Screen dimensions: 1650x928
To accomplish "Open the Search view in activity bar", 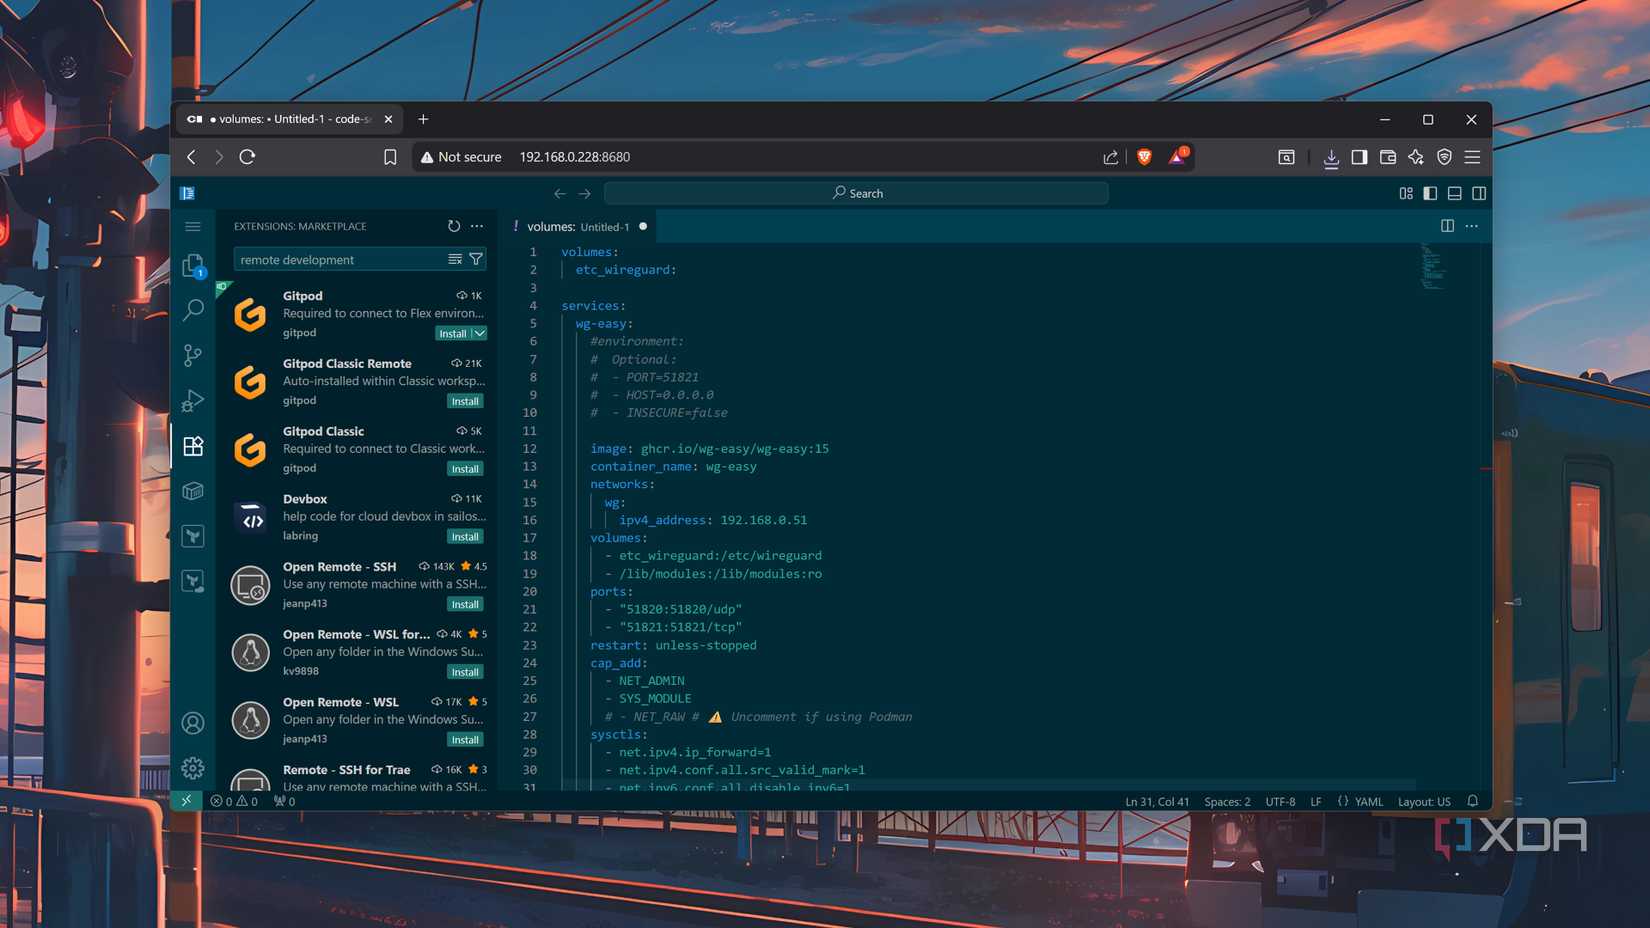I will click(193, 310).
